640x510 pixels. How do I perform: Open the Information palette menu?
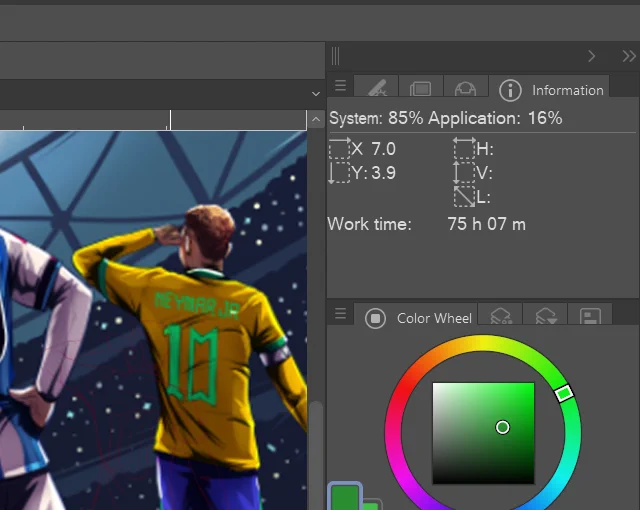click(340, 86)
